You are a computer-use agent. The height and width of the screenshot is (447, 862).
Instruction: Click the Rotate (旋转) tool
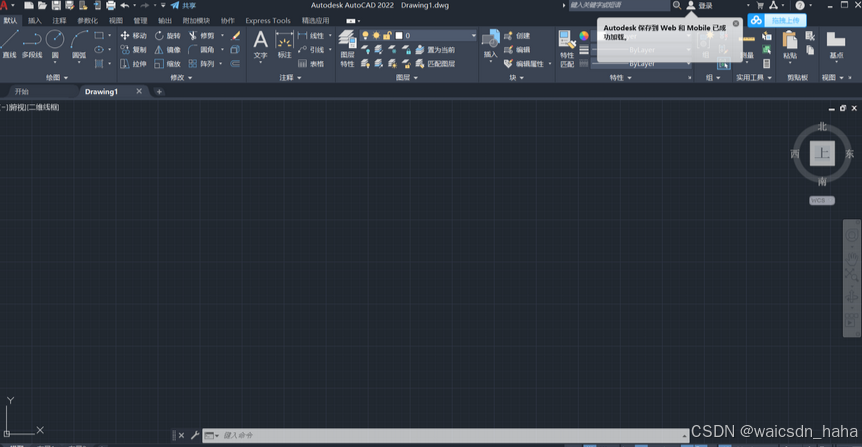(168, 35)
